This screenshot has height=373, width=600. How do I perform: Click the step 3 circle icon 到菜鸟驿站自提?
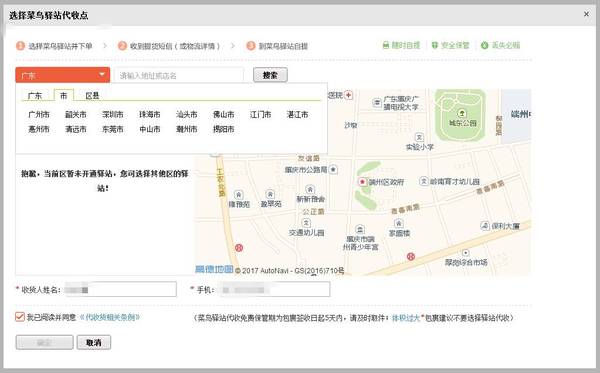(251, 46)
